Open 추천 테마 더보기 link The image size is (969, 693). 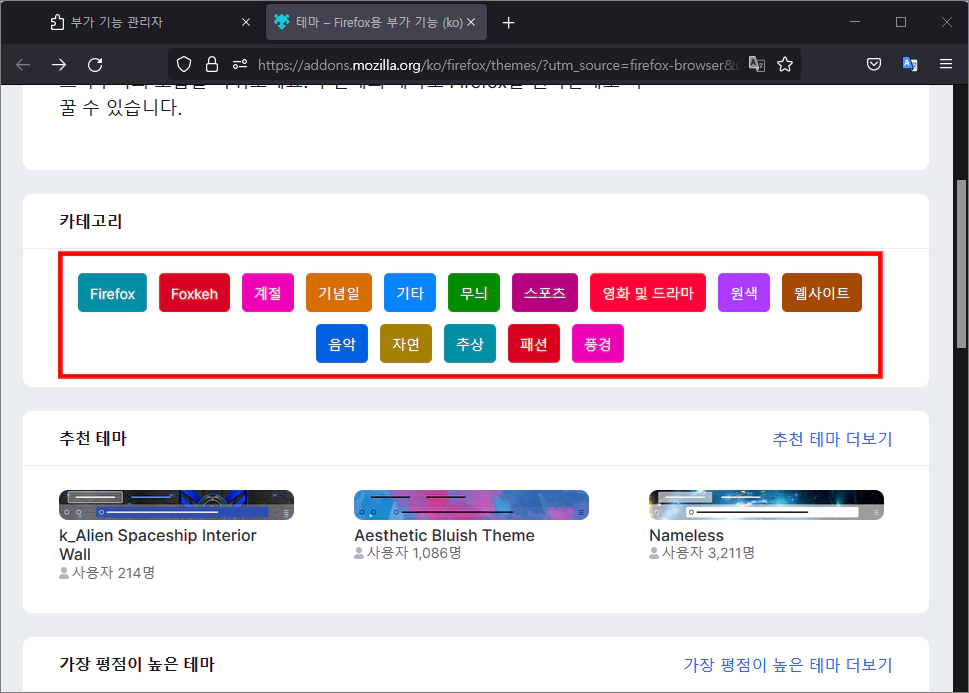pos(832,439)
